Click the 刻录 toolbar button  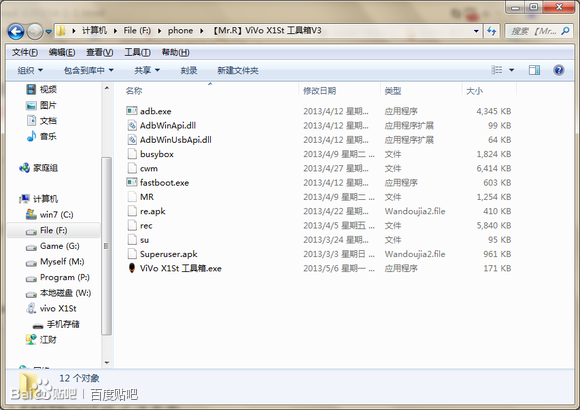[189, 70]
